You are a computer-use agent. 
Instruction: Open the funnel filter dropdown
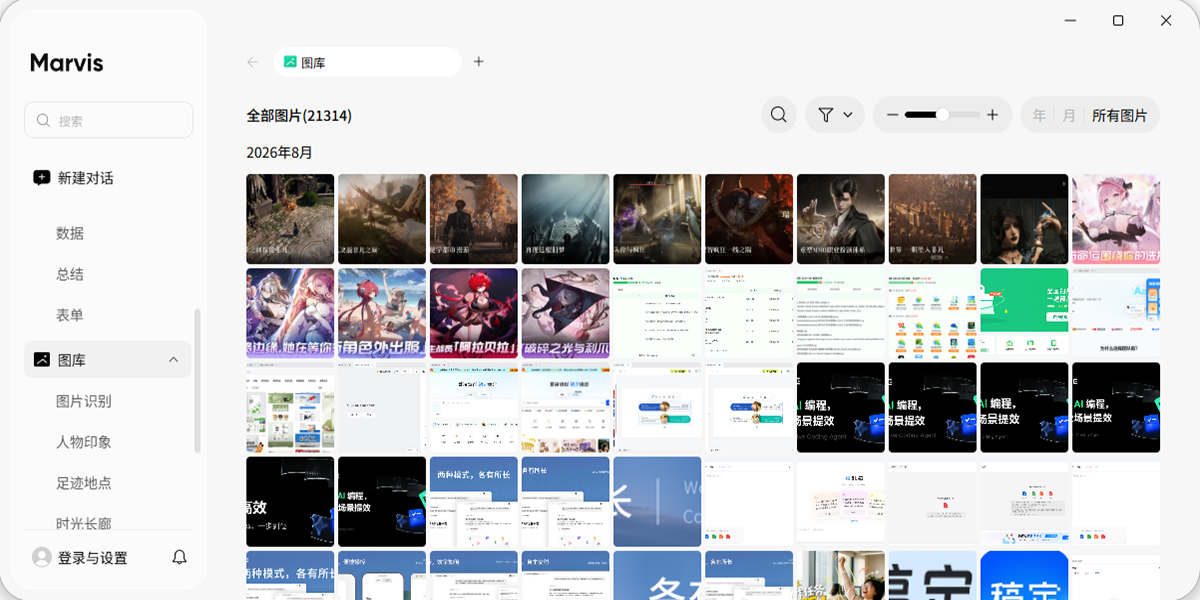point(835,115)
